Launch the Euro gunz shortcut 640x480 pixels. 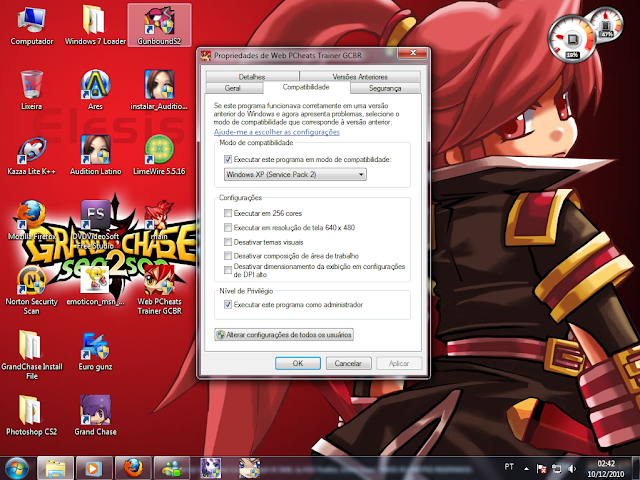tap(95, 351)
